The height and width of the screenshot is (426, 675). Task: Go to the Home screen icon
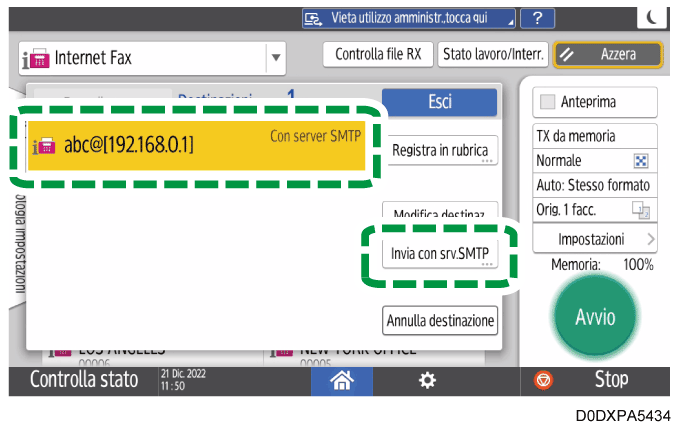tap(342, 381)
